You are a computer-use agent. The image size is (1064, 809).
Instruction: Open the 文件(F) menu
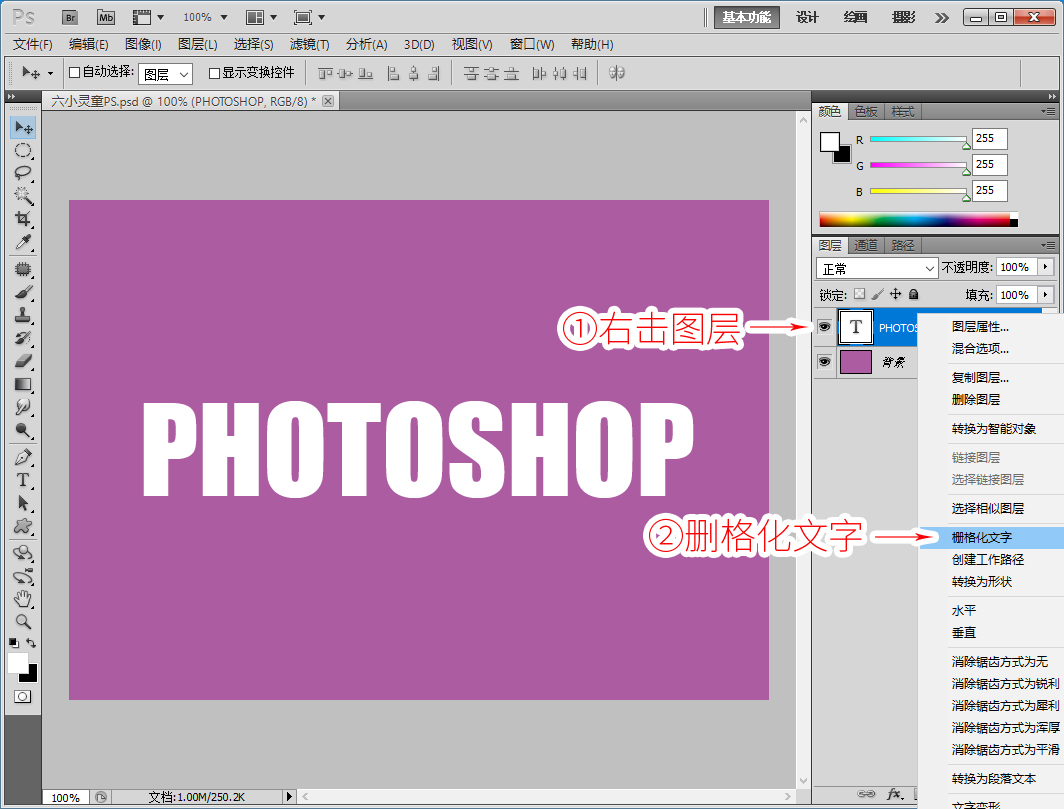[x=33, y=45]
